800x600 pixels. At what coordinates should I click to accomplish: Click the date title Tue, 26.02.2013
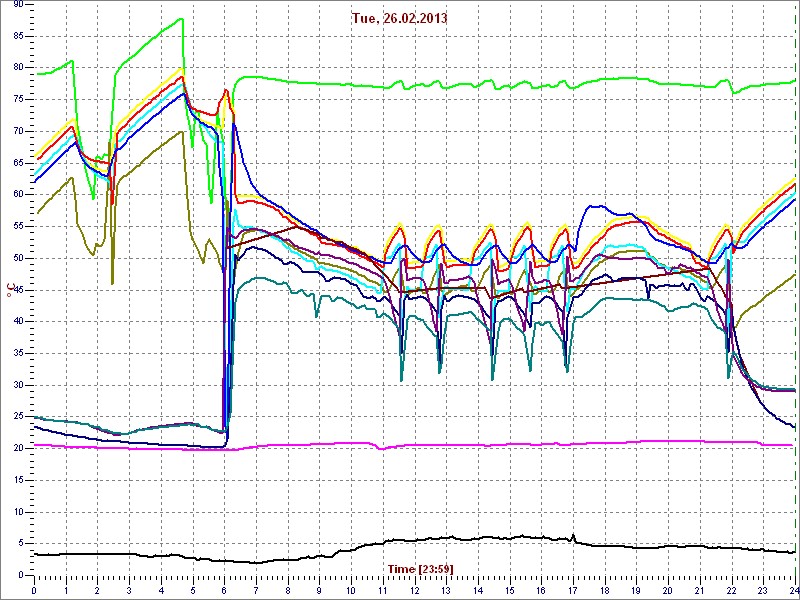pyautogui.click(x=399, y=19)
